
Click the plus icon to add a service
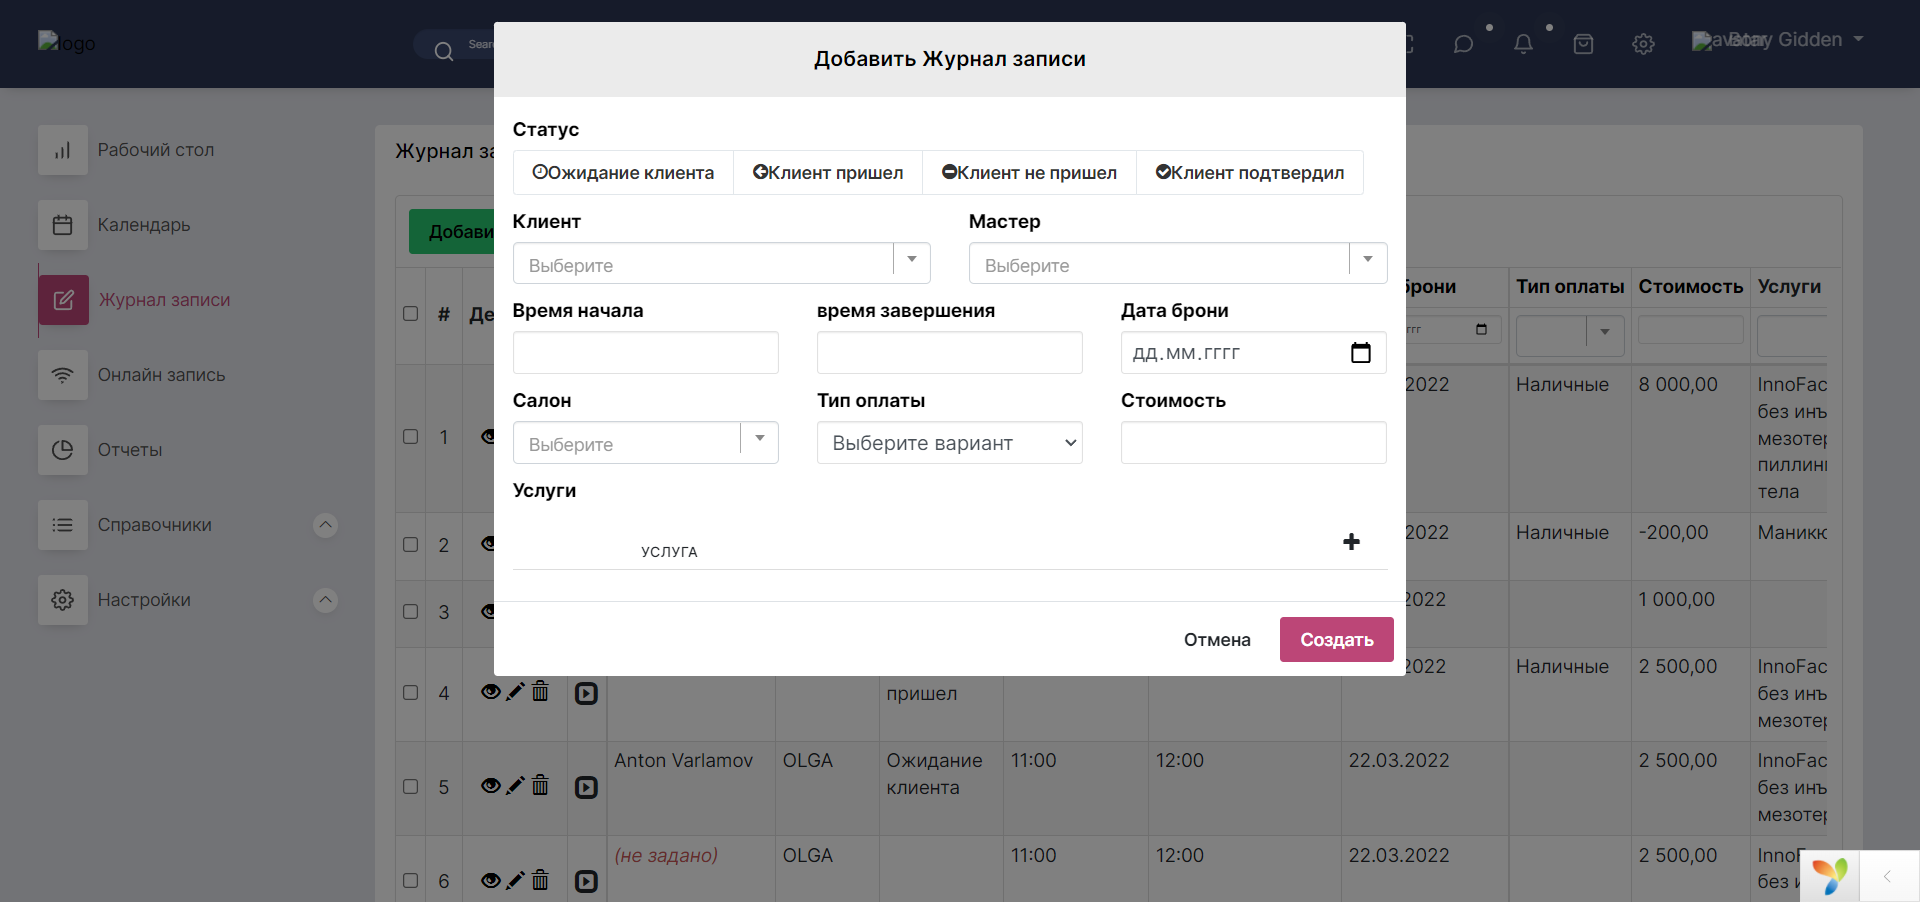(1351, 542)
